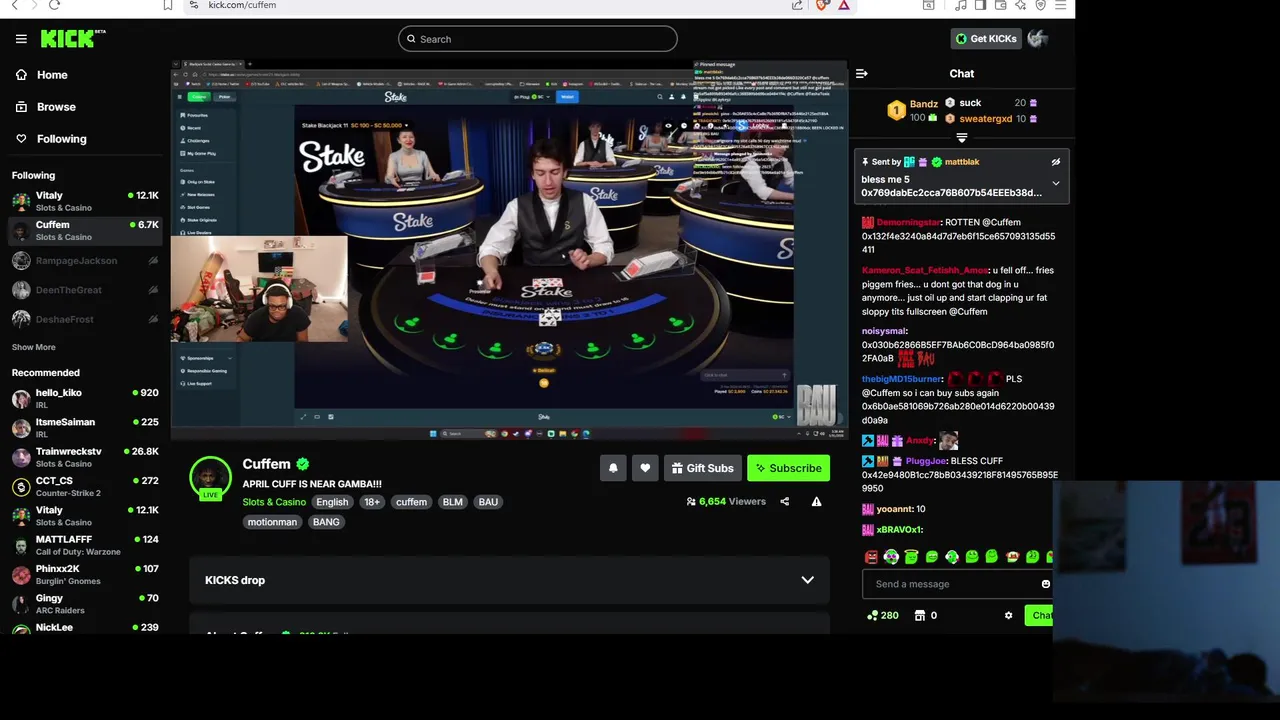Click the English language tag

(332, 502)
